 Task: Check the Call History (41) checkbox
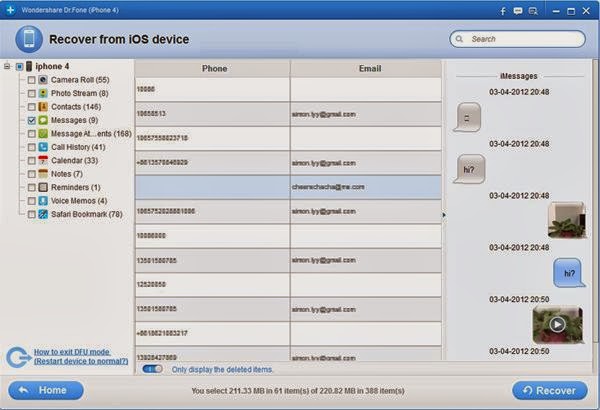click(31, 147)
